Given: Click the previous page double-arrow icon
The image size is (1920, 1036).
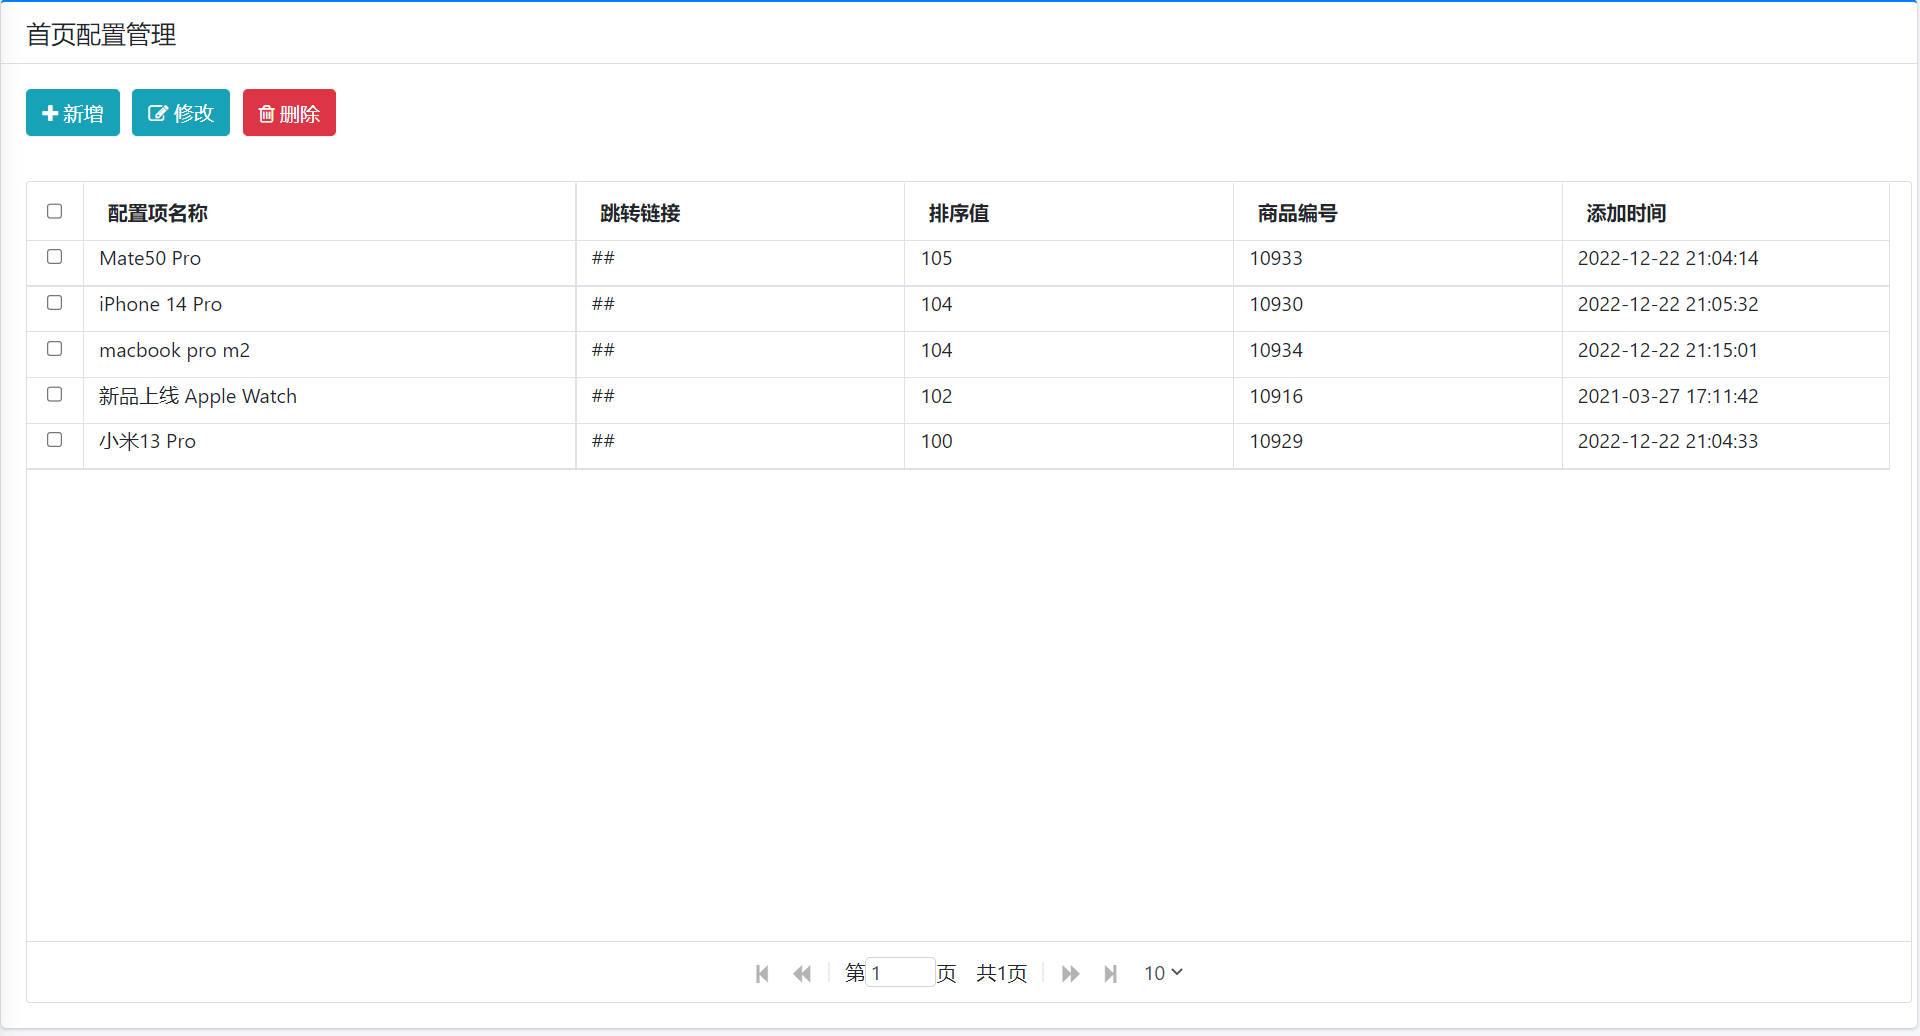Looking at the screenshot, I should (x=802, y=973).
